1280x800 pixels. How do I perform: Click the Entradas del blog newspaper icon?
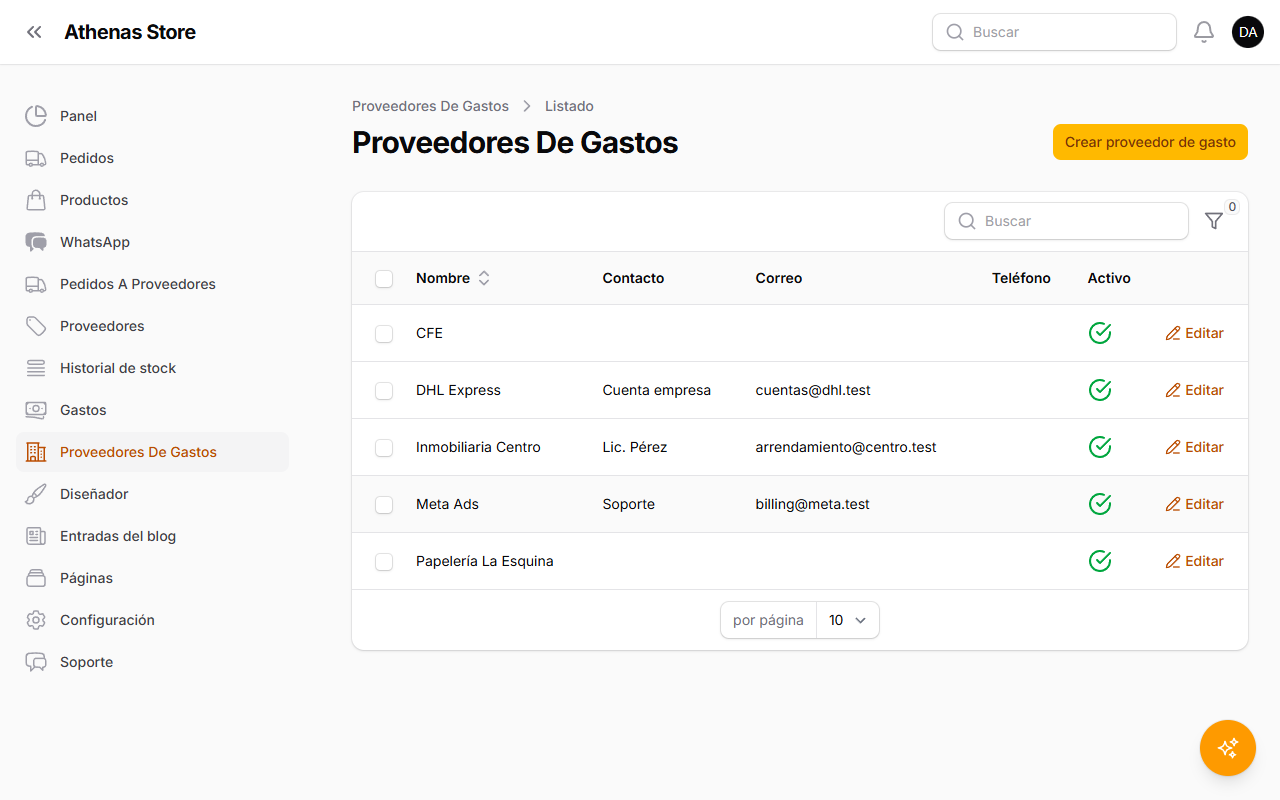[36, 536]
